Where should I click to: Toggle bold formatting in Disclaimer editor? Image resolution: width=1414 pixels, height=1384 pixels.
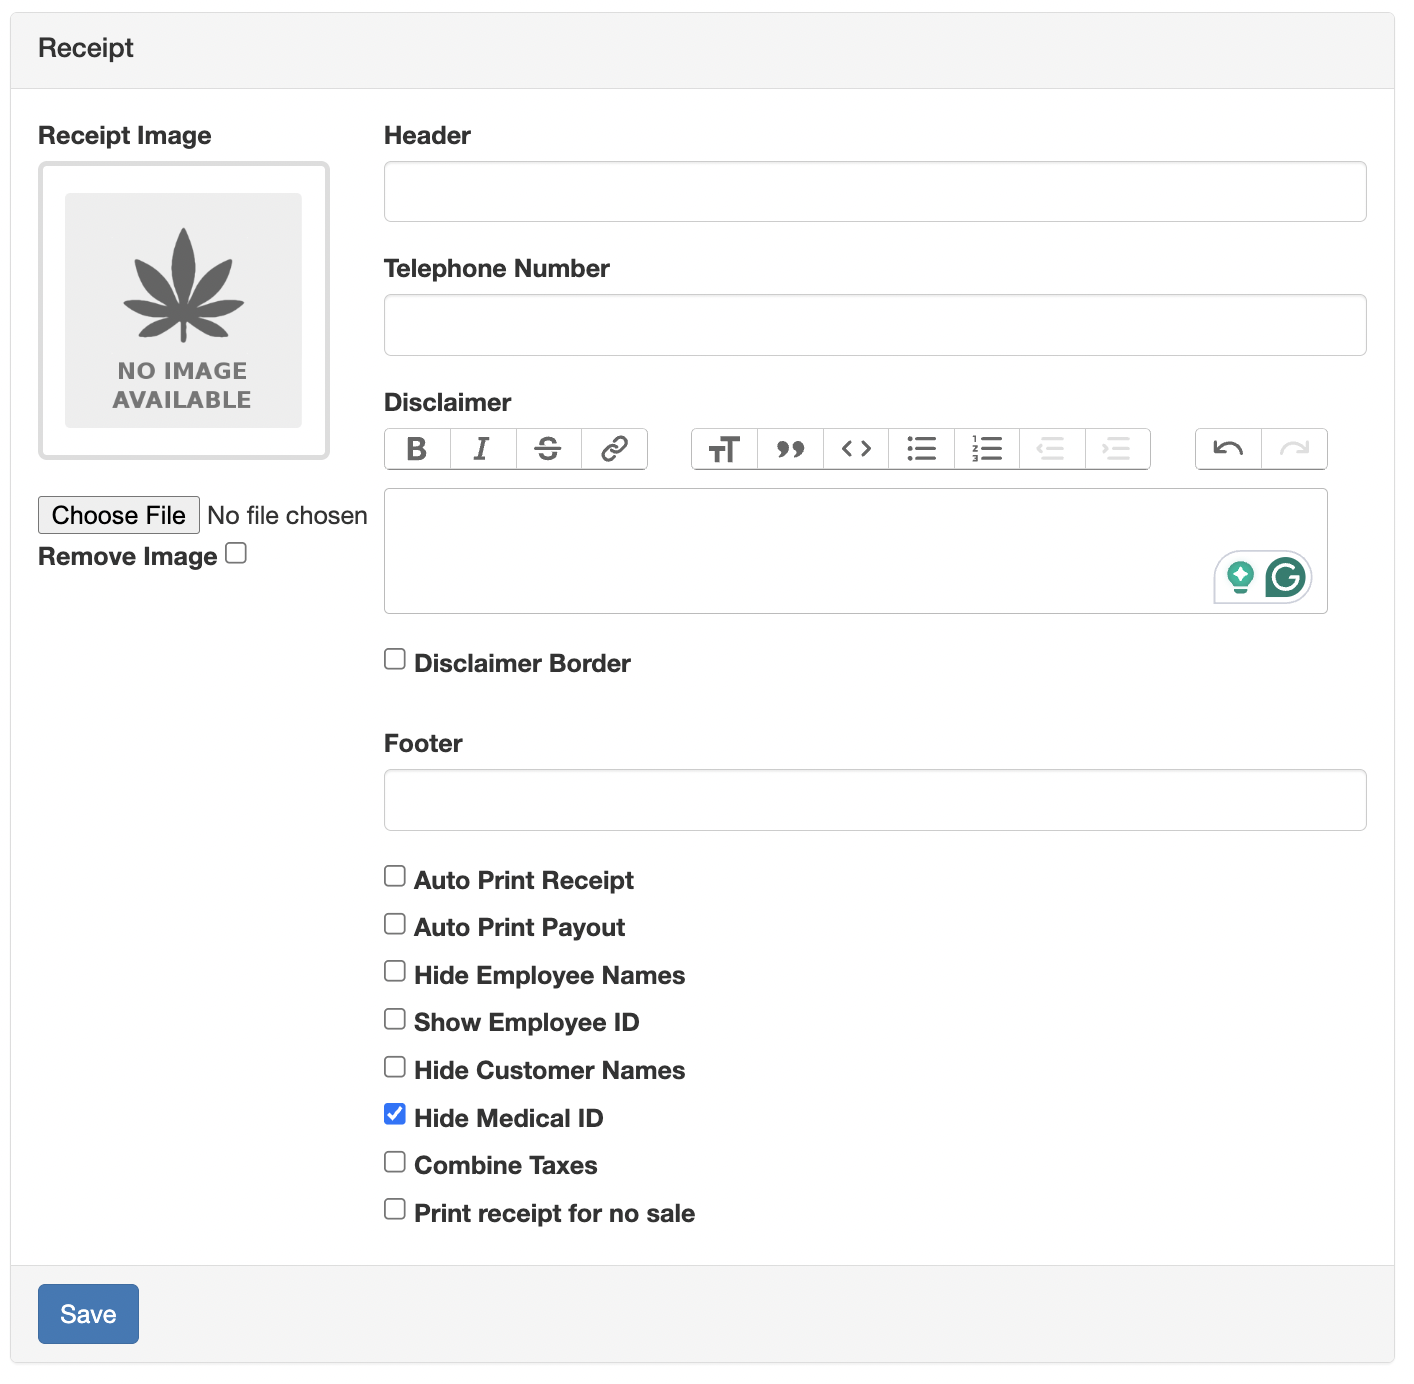[417, 449]
